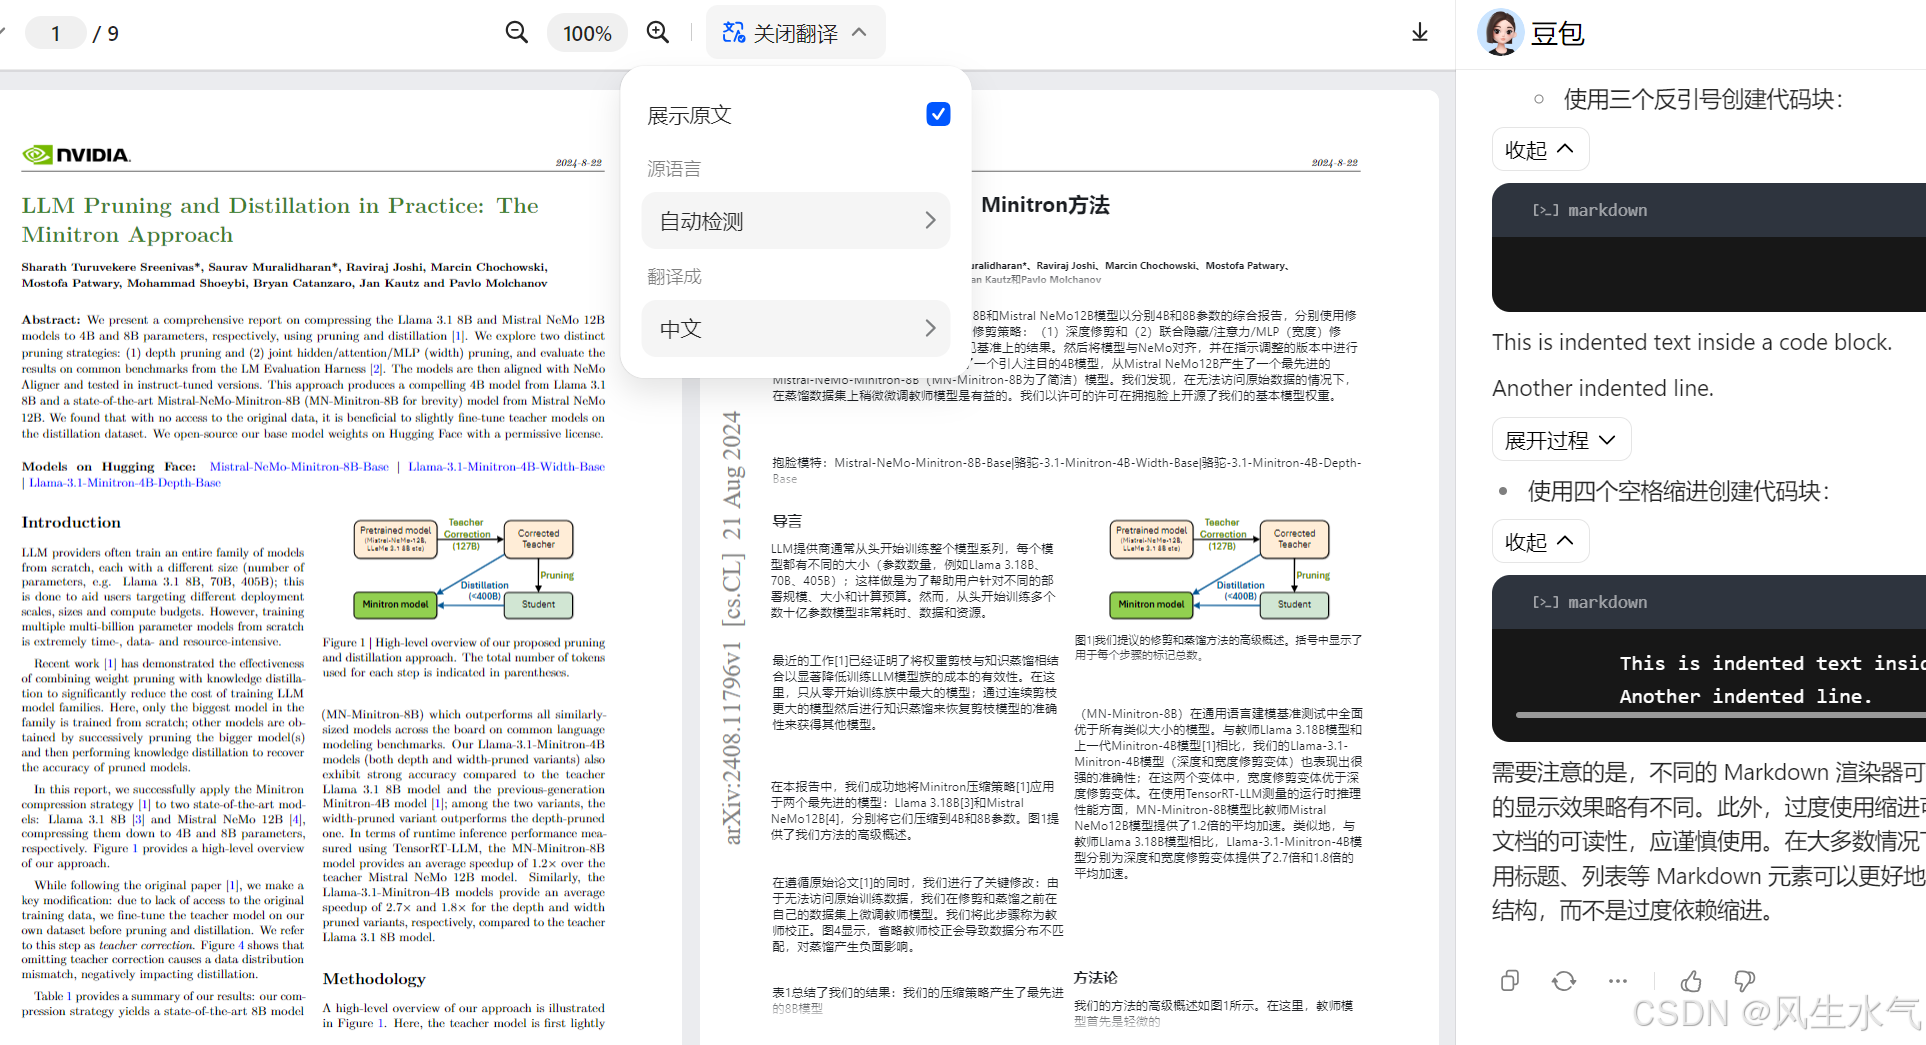Click the 'markdown' label in the first code block
Viewport: 1926px width, 1045px height.
[x=1607, y=210]
